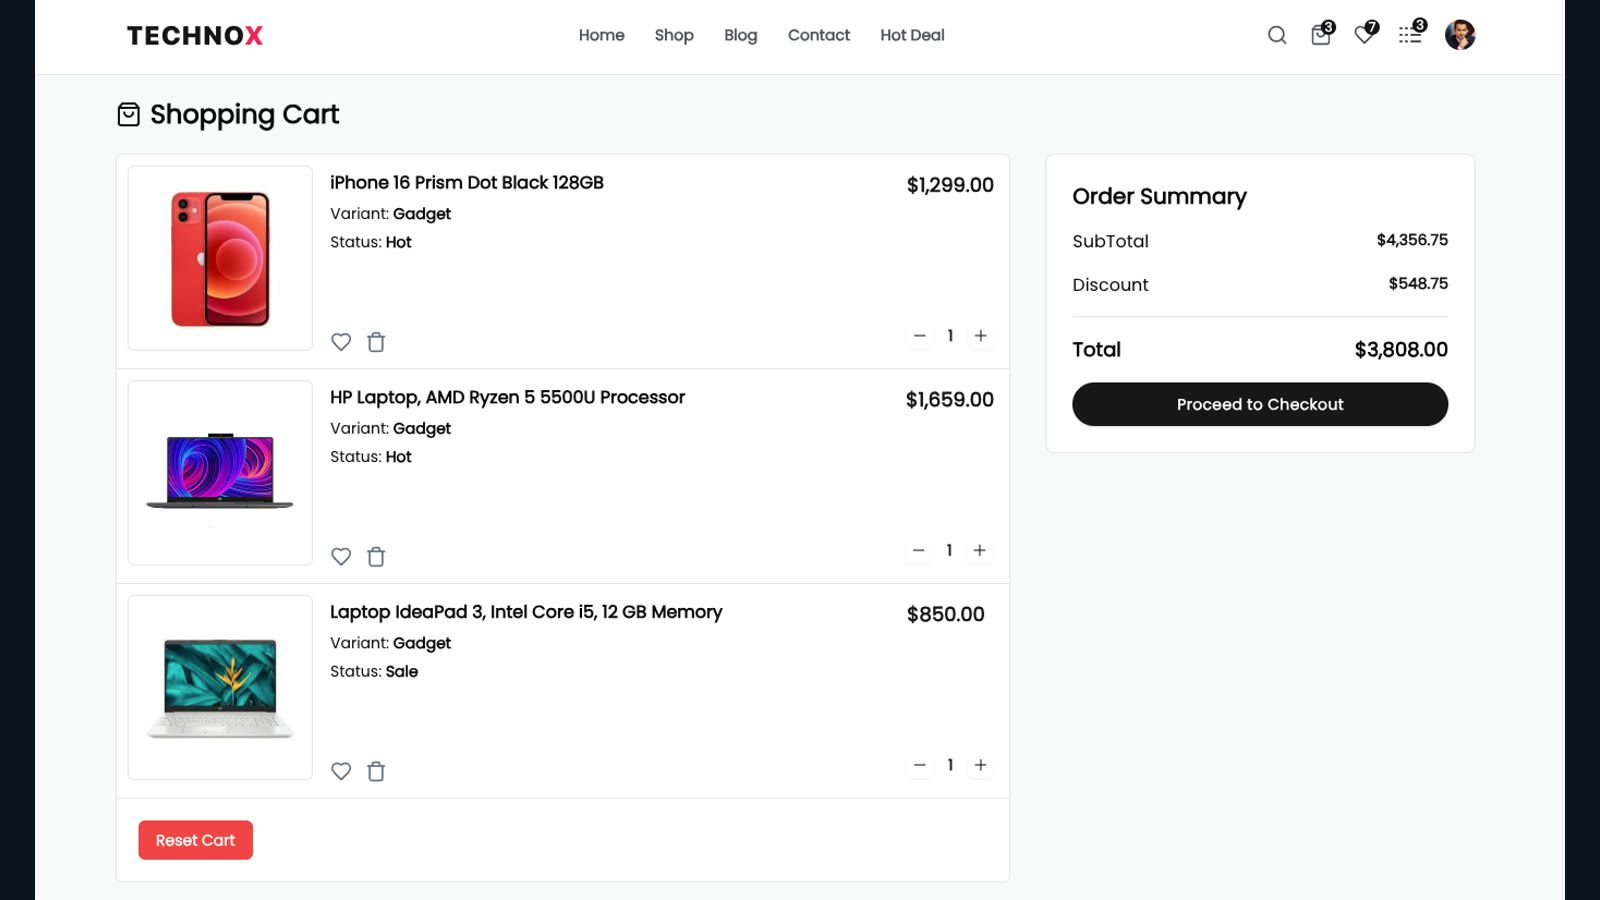Click the HP Laptop product thumbnail
The image size is (1600, 900).
pos(220,473)
